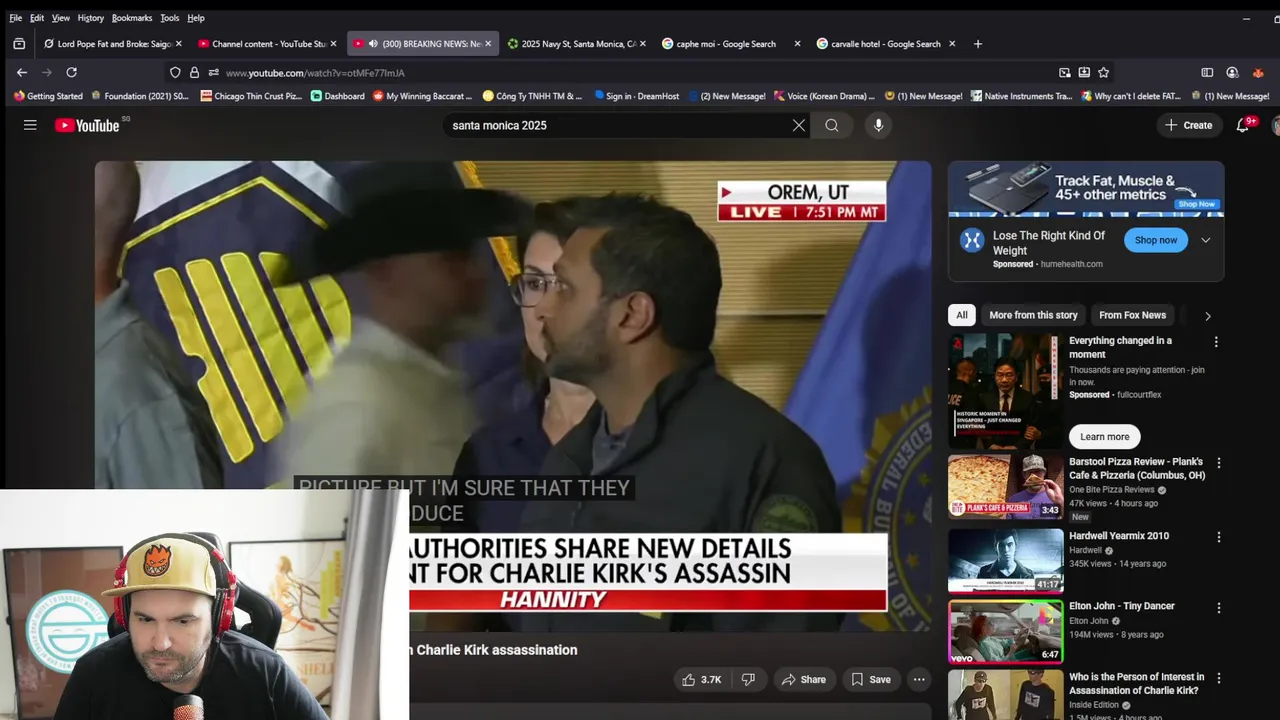Open Firefox tab overview button
The image size is (1280, 720).
(19, 43)
